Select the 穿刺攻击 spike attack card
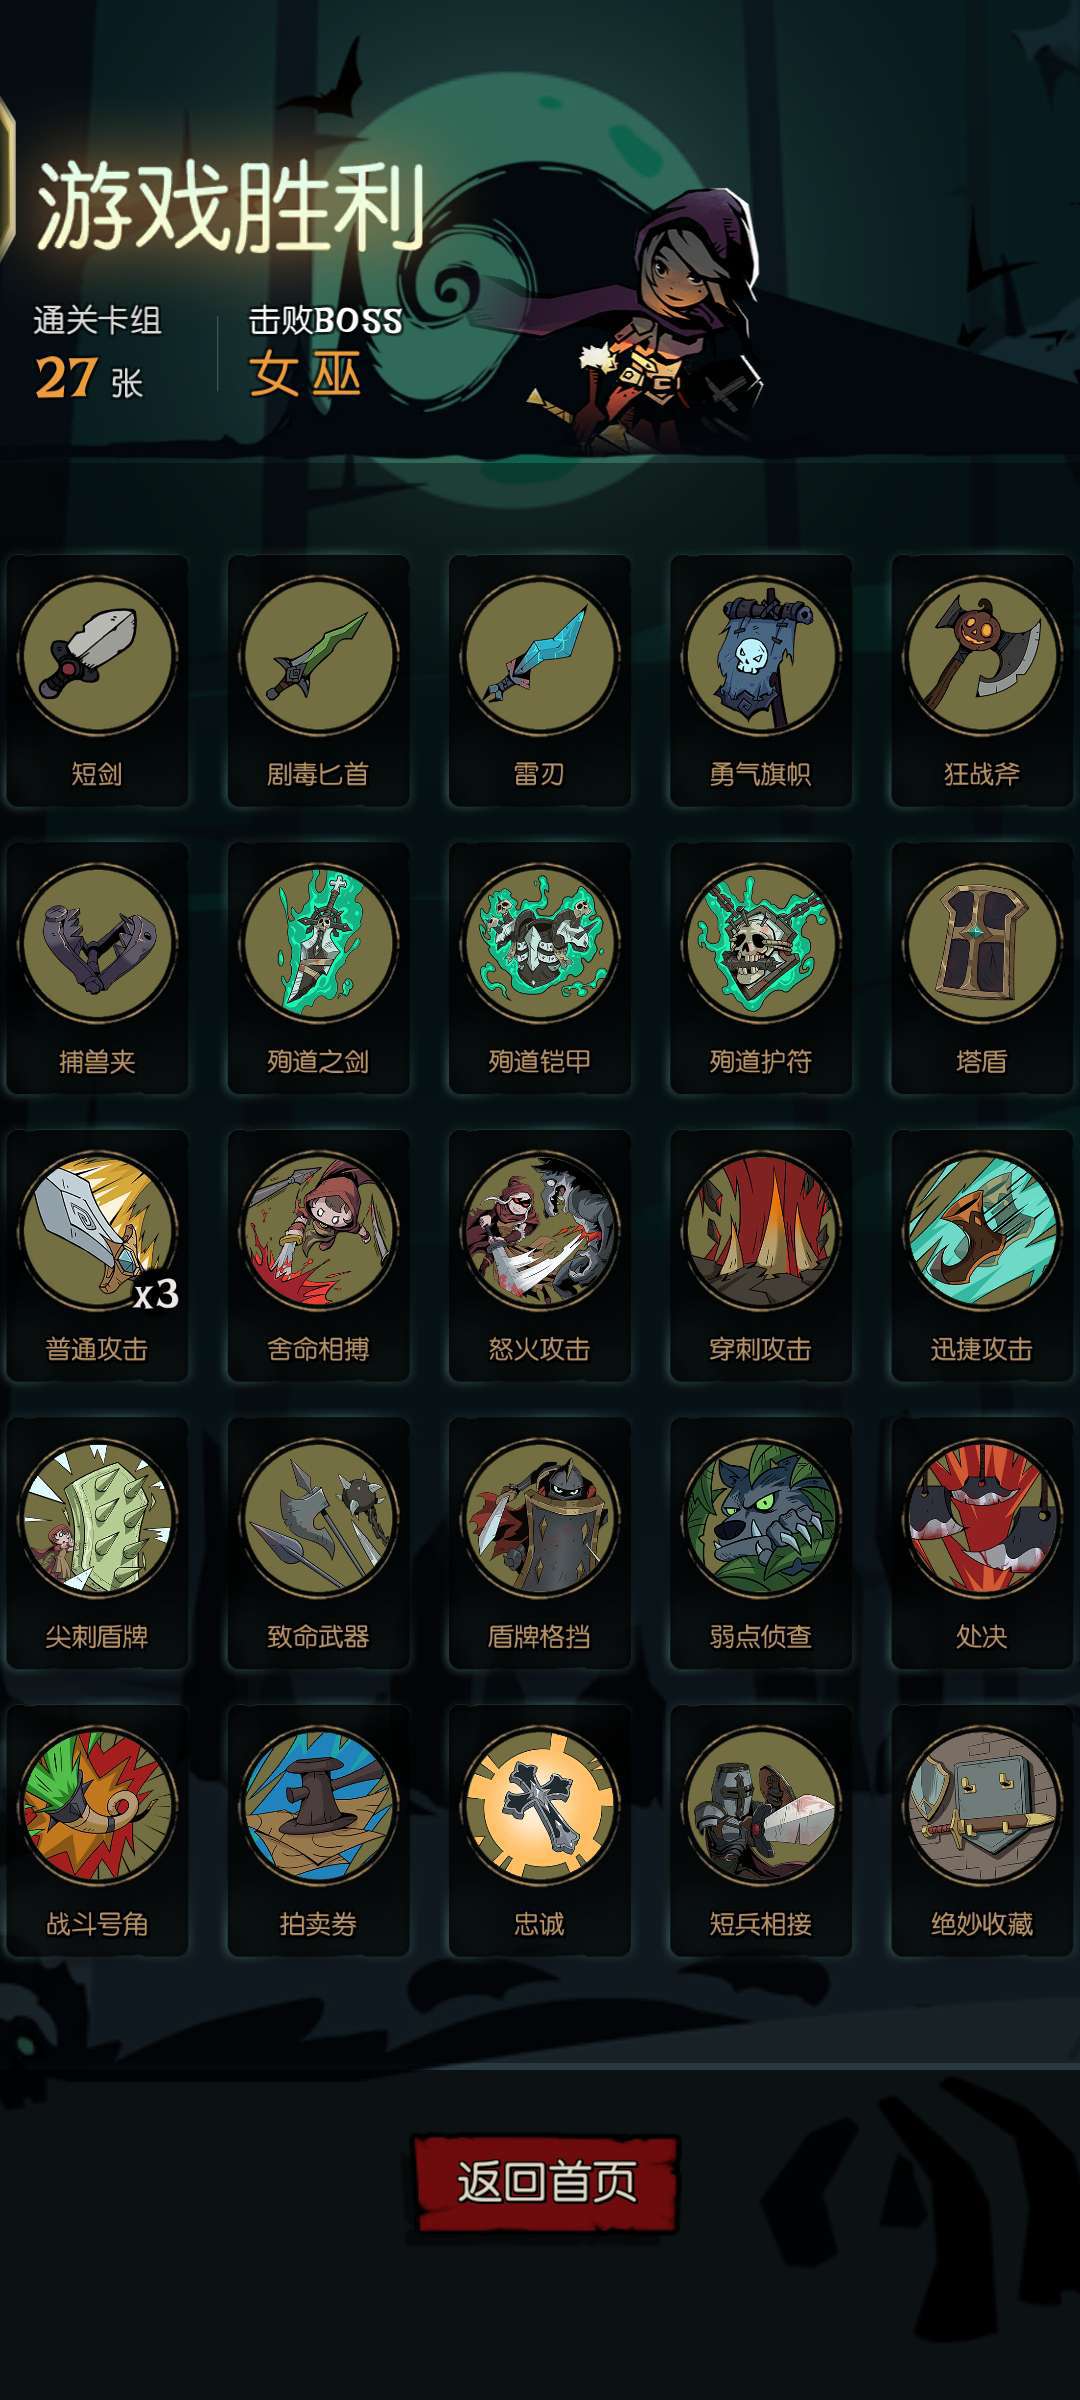1080x2400 pixels. pos(760,1256)
